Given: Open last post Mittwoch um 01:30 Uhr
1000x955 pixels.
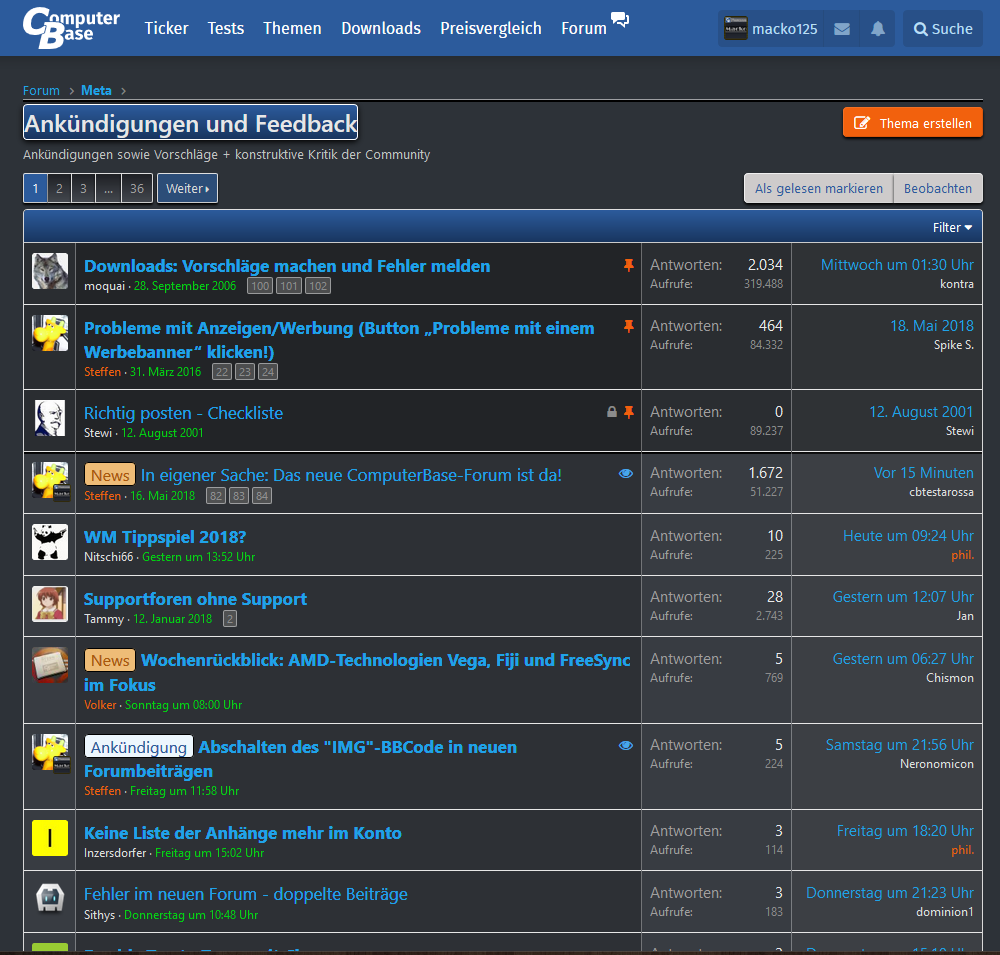Looking at the screenshot, I should coord(897,265).
